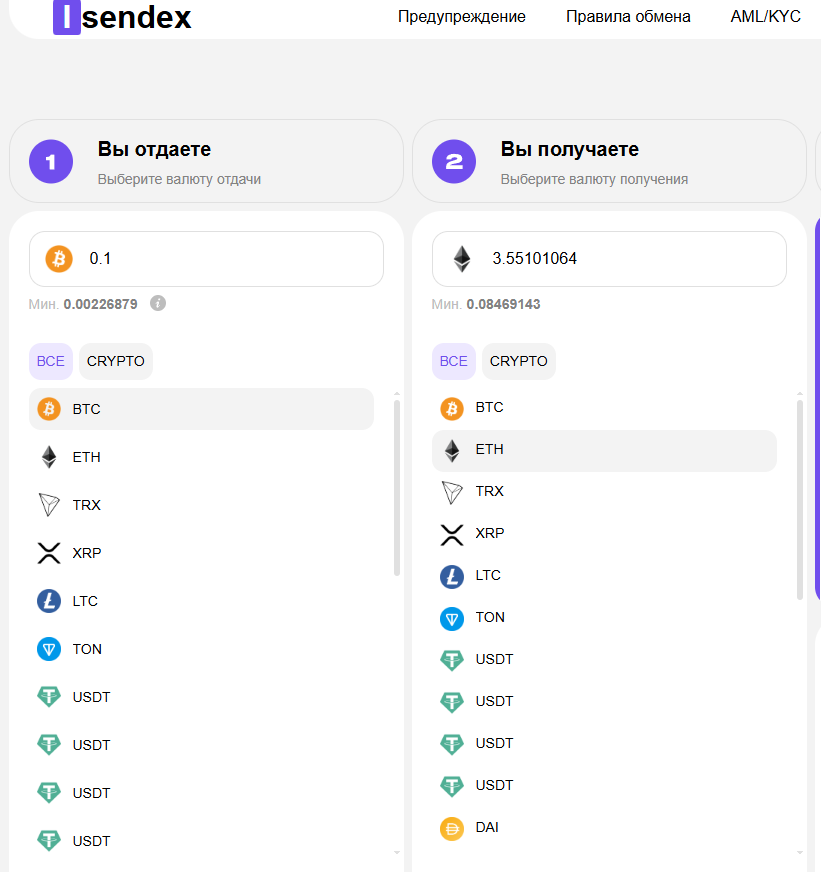The height and width of the screenshot is (872, 821).
Task: Choose XRP in the give currency list
Action: point(201,553)
